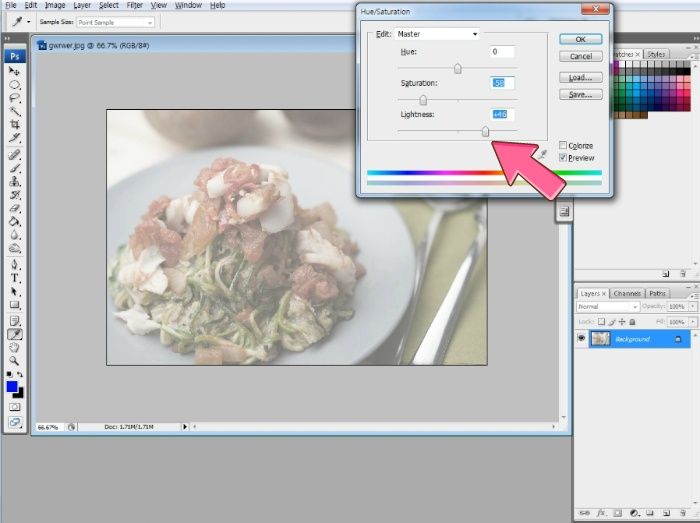The width and height of the screenshot is (700, 523).
Task: Add a layer mask icon
Action: click(617, 513)
